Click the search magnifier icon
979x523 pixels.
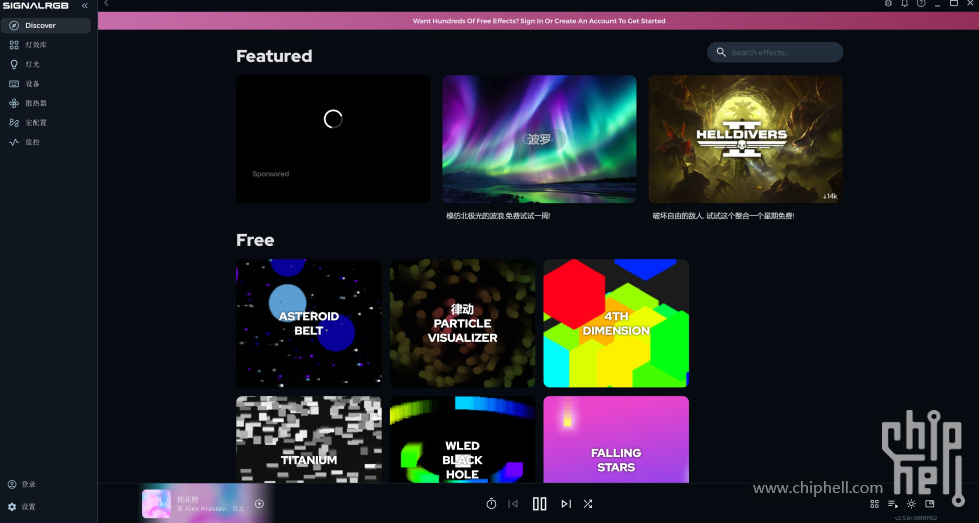click(x=721, y=52)
